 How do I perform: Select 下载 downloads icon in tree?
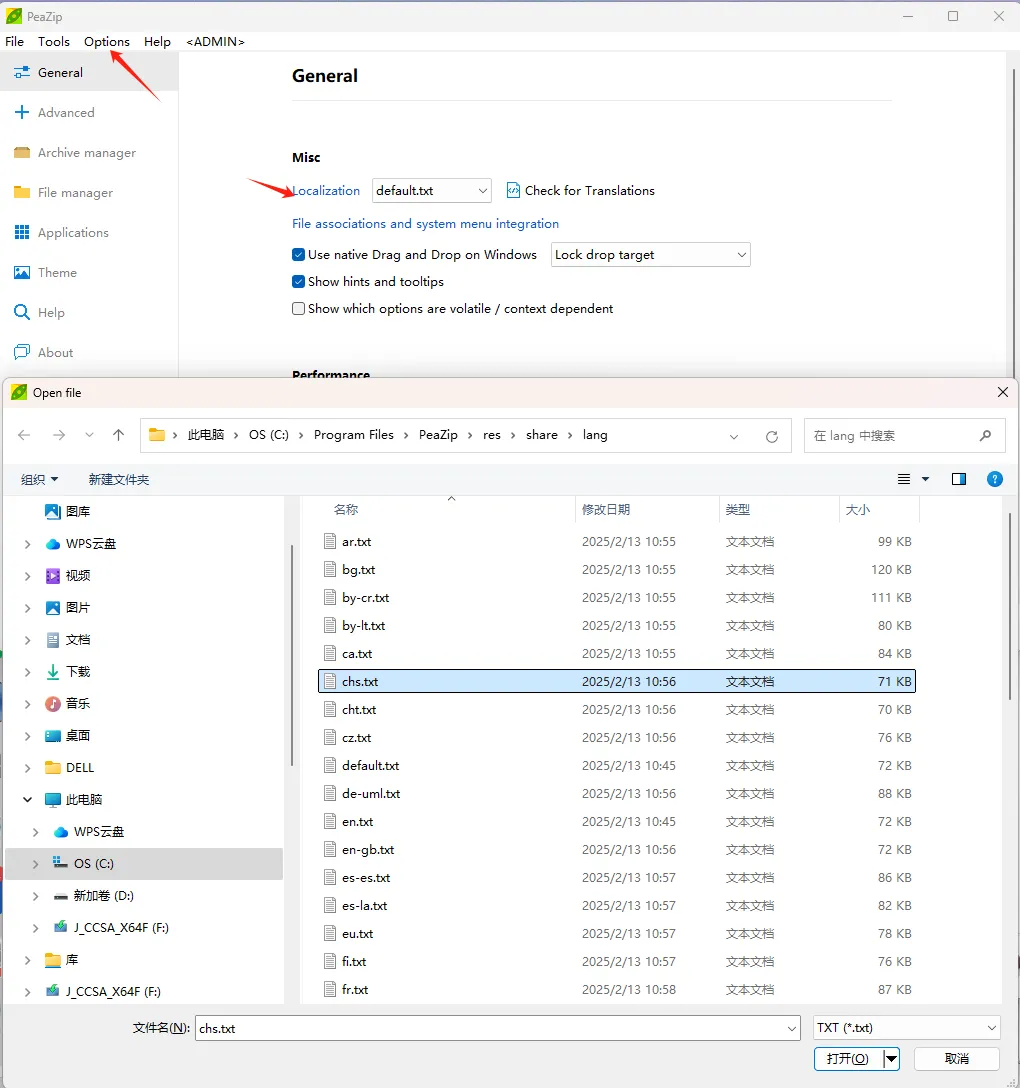pos(53,672)
